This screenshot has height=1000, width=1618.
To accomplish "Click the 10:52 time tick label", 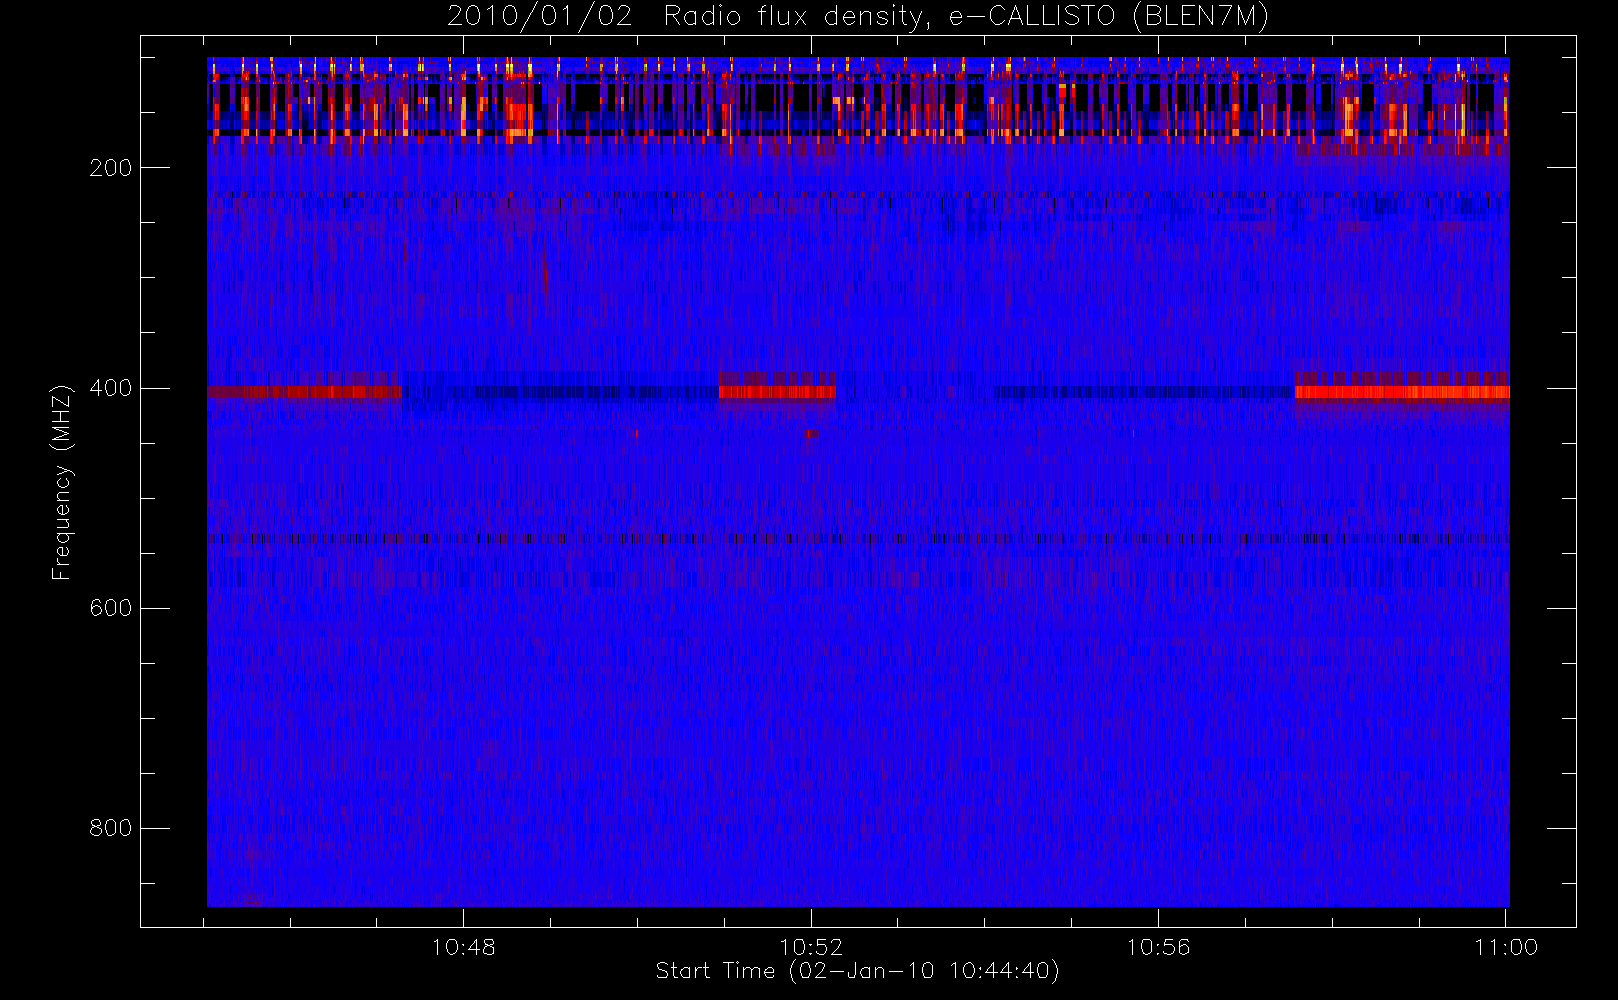I will pyautogui.click(x=811, y=947).
